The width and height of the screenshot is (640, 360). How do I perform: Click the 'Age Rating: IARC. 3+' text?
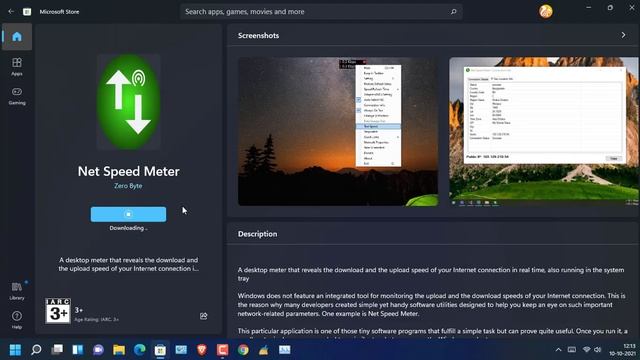click(97, 320)
